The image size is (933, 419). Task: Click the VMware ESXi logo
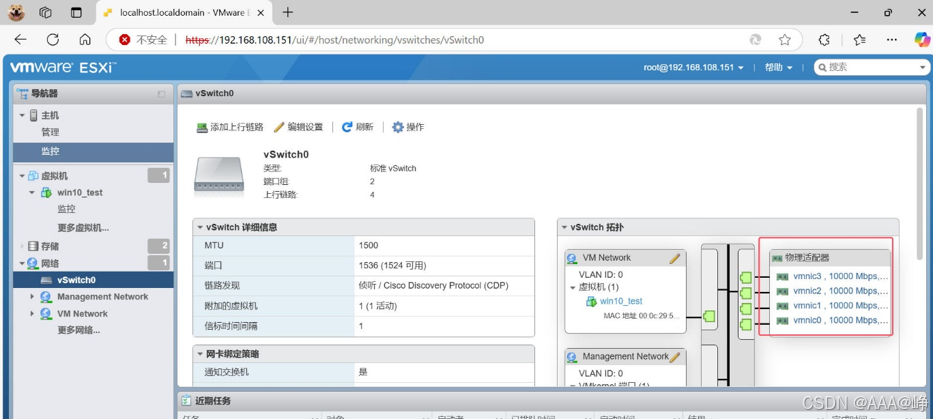[x=63, y=67]
